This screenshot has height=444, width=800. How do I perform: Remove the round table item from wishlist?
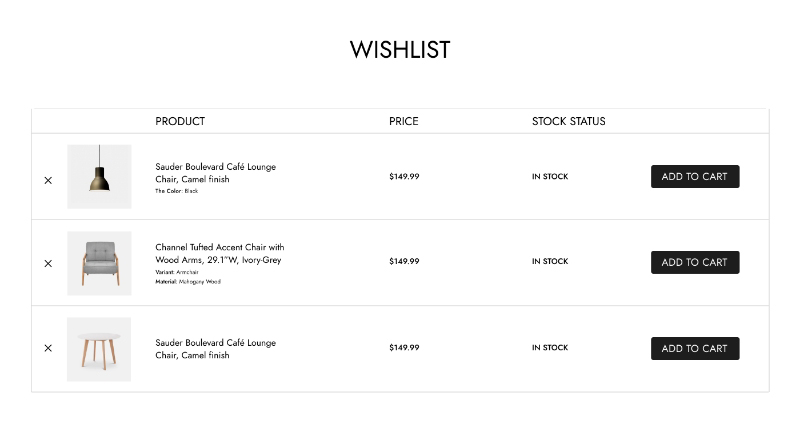click(x=48, y=348)
